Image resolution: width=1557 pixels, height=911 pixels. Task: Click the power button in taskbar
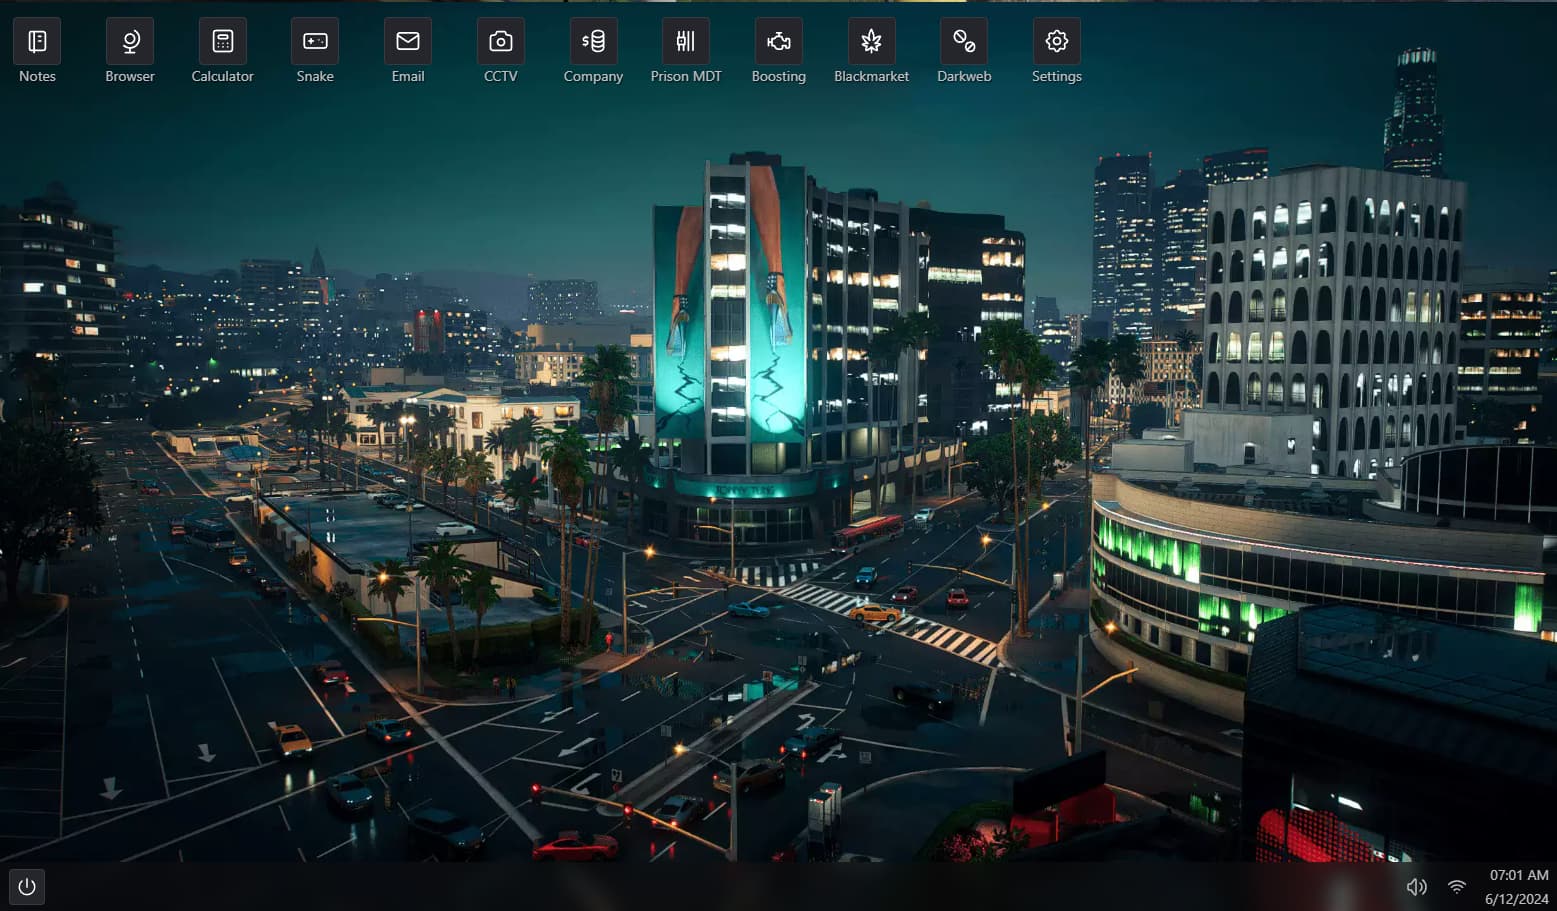(27, 887)
